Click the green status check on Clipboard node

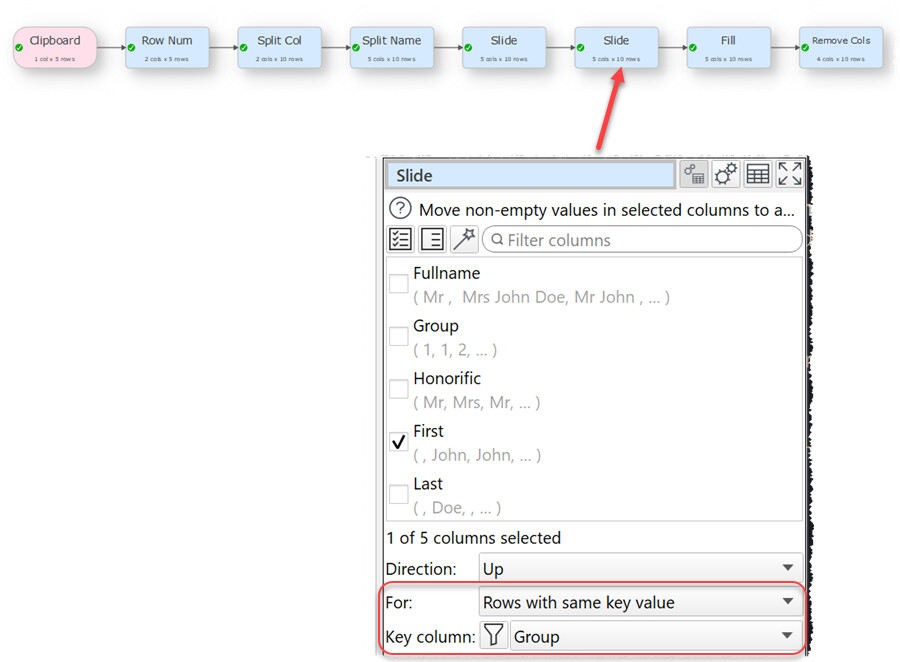pos(19,48)
